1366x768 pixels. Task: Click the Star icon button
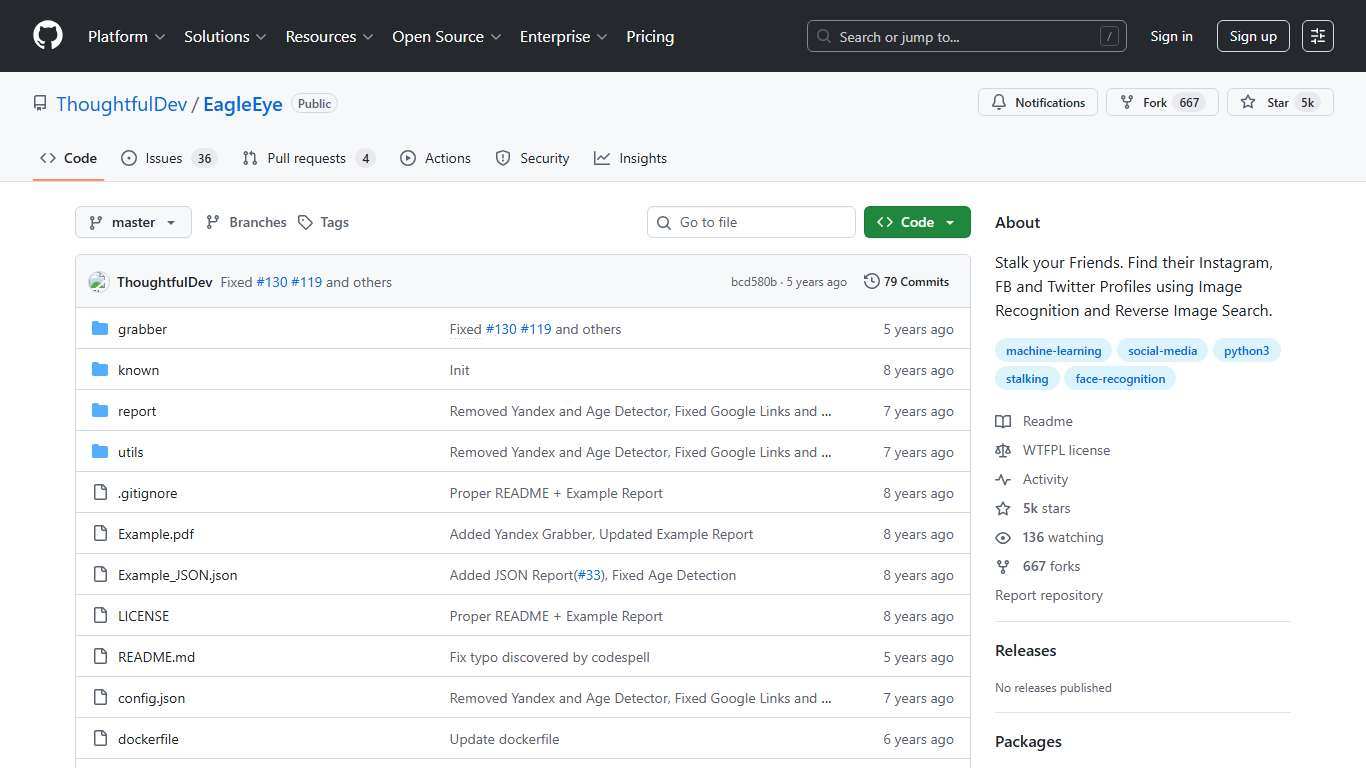tap(1248, 103)
